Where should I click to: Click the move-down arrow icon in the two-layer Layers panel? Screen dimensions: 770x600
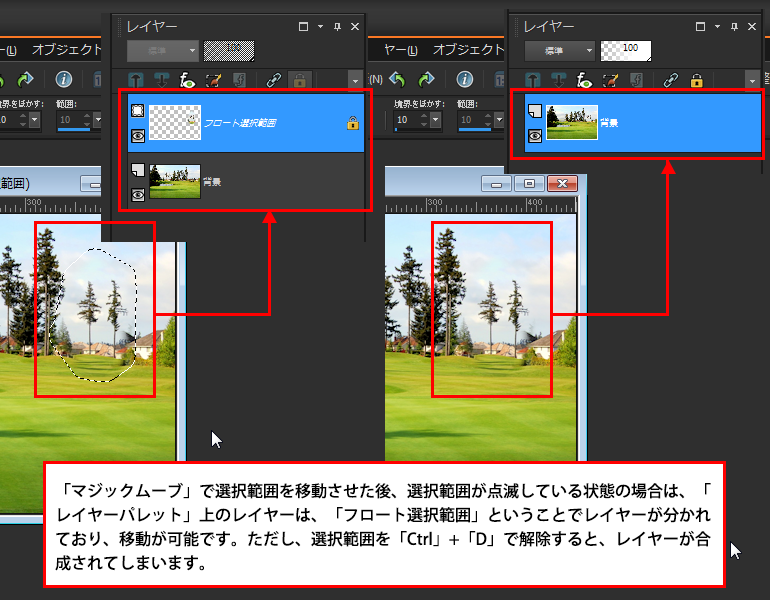pos(161,80)
